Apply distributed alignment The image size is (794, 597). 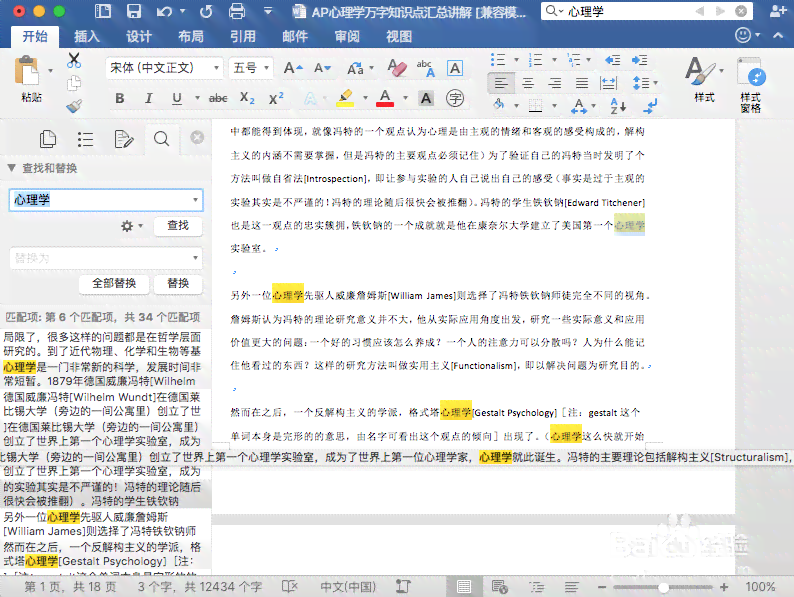tap(608, 83)
